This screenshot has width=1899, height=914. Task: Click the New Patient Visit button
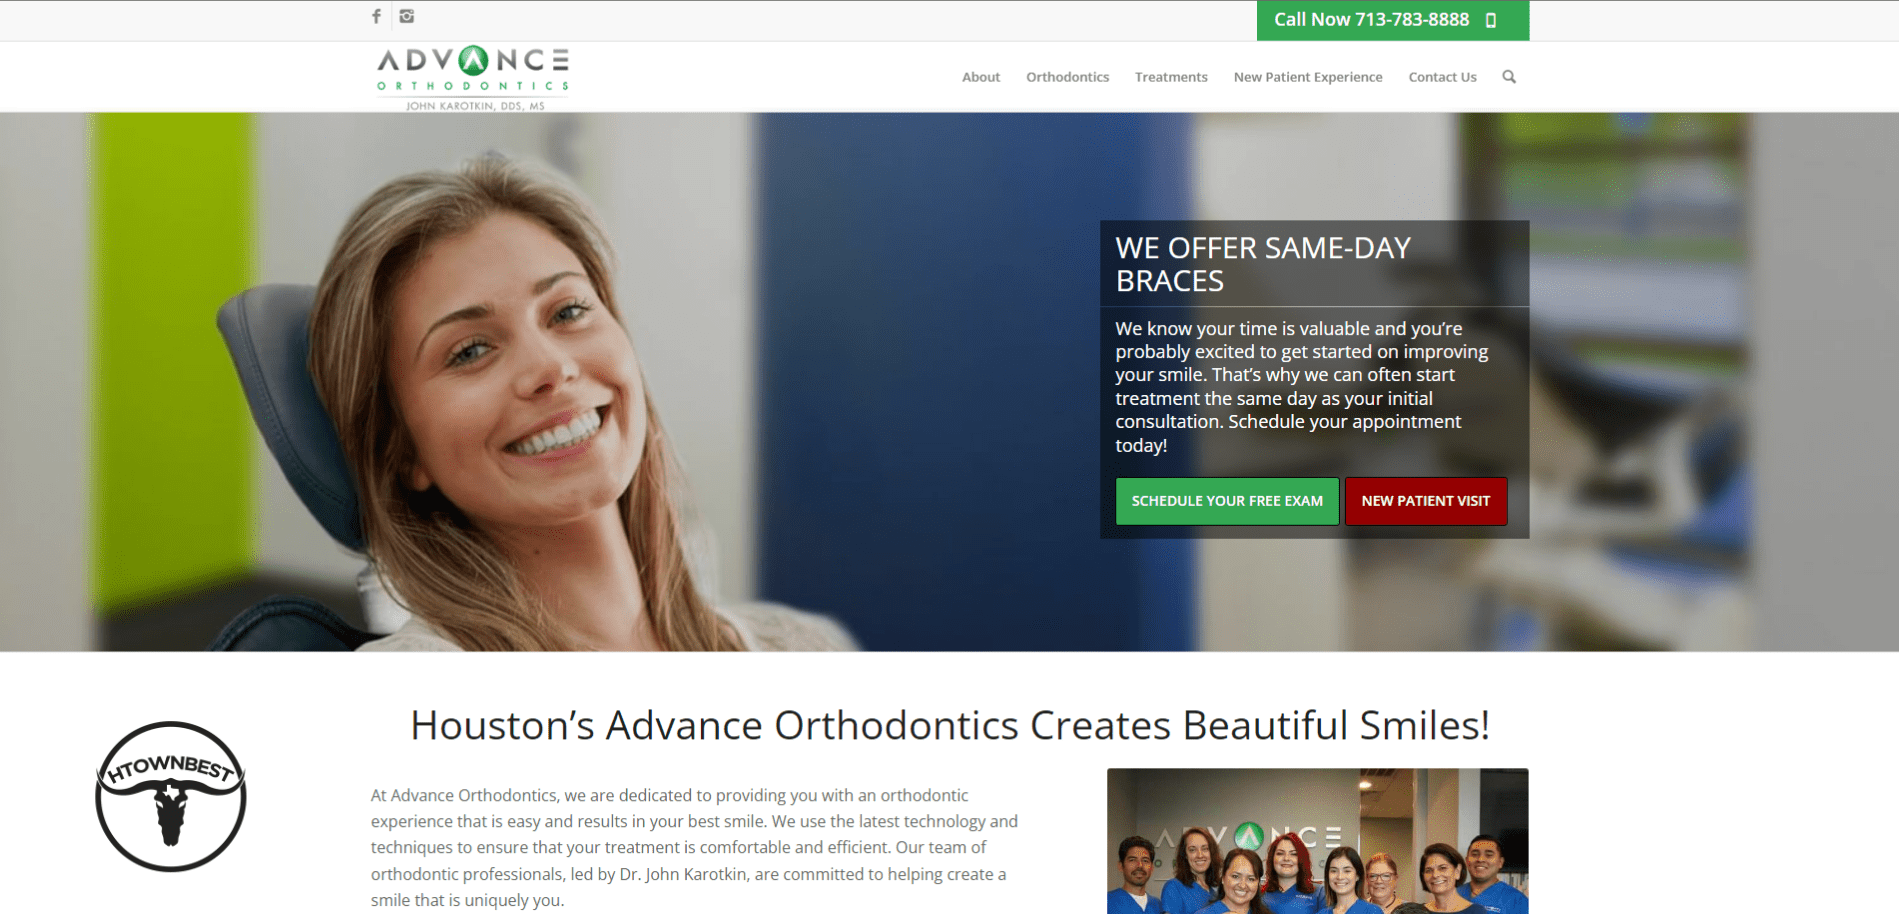click(x=1426, y=501)
